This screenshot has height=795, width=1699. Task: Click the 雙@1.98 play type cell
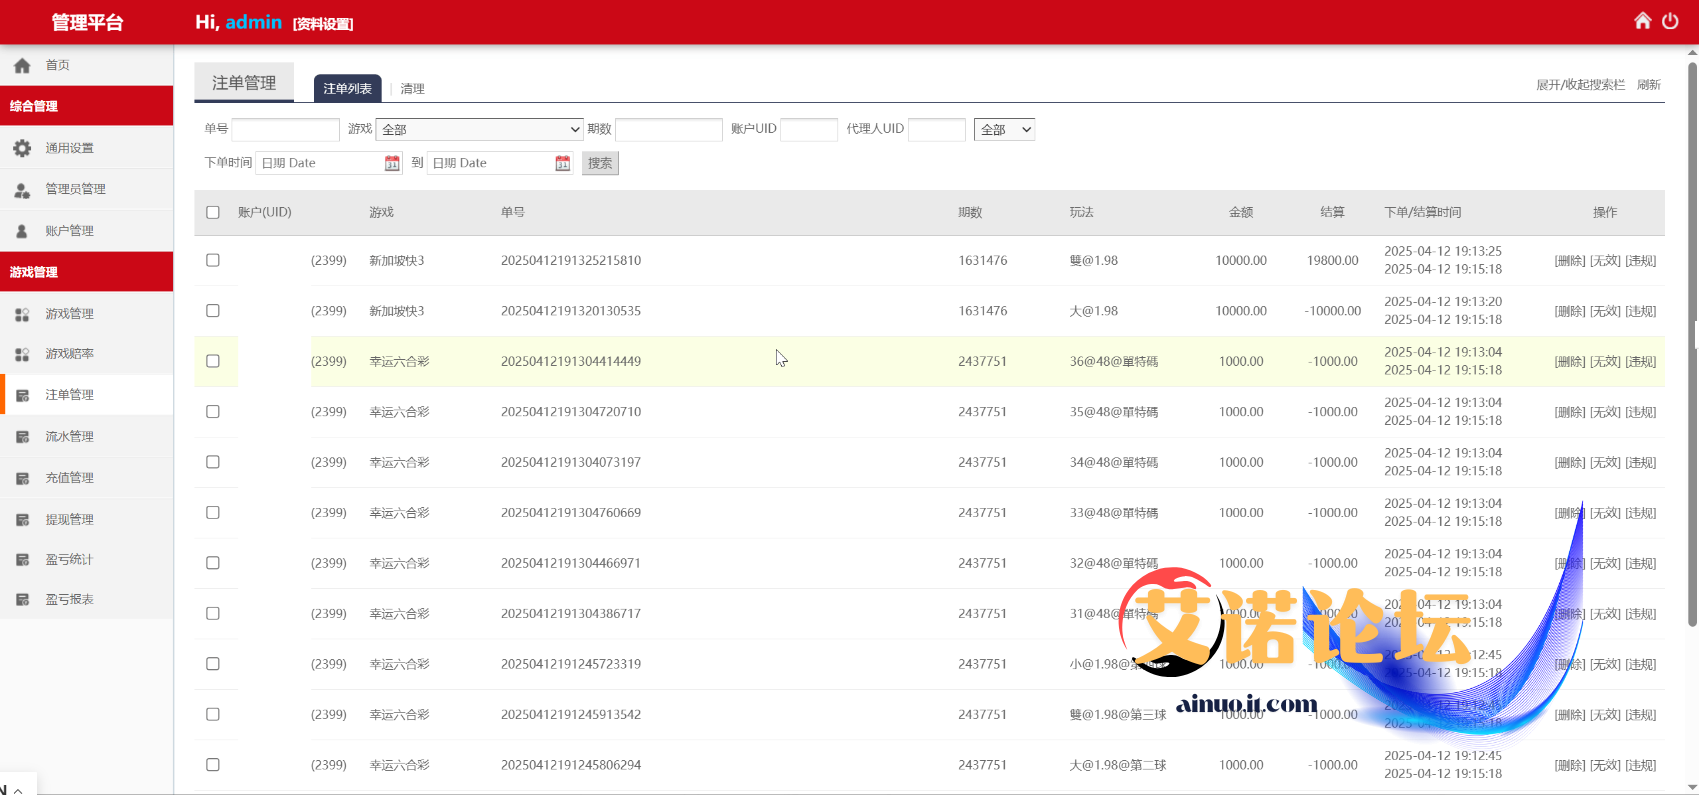[x=1094, y=261]
